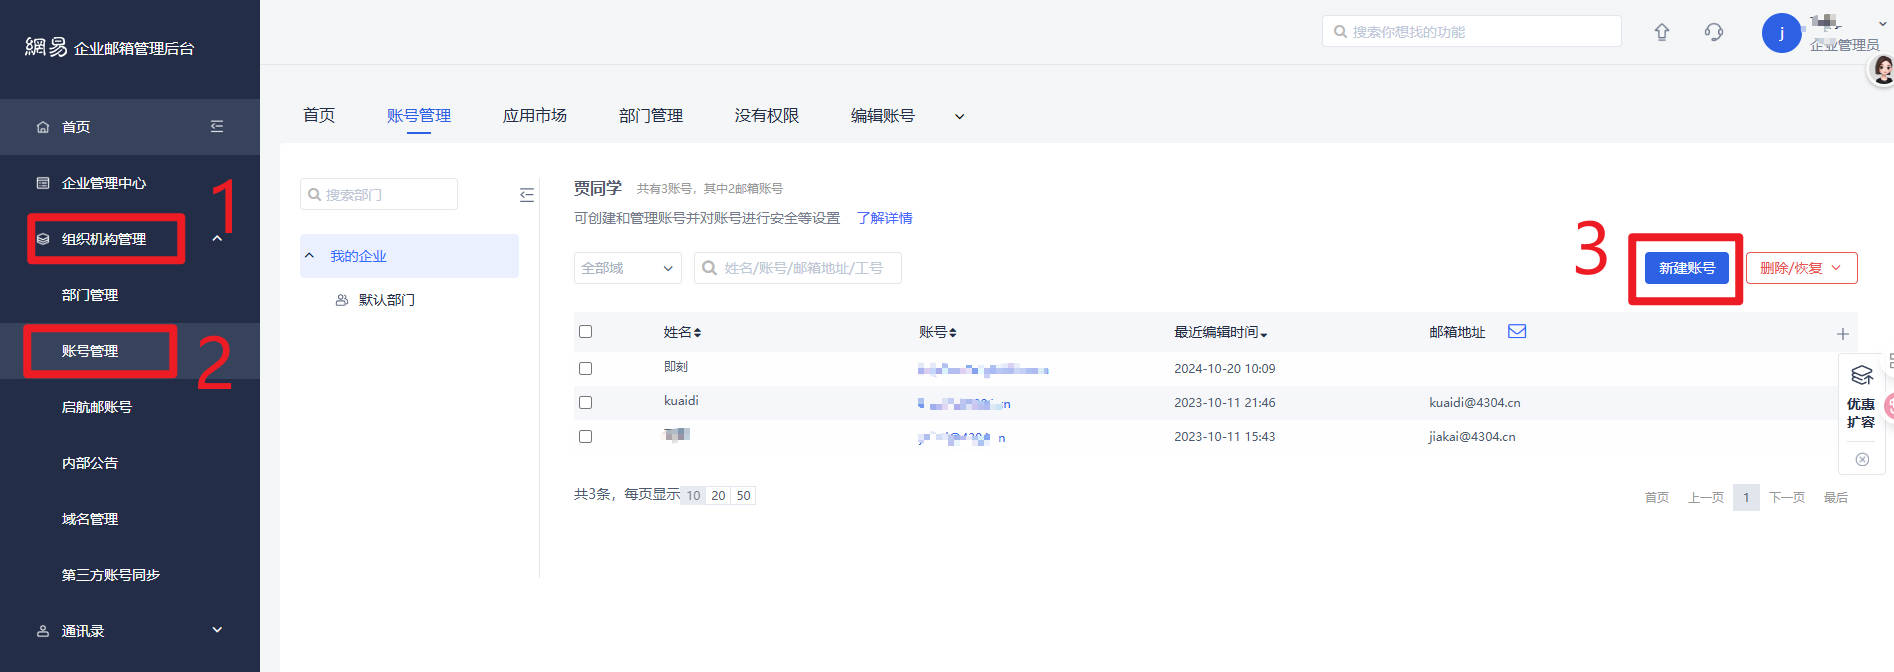
Task: Check the box for 即刻 row
Action: click(586, 369)
